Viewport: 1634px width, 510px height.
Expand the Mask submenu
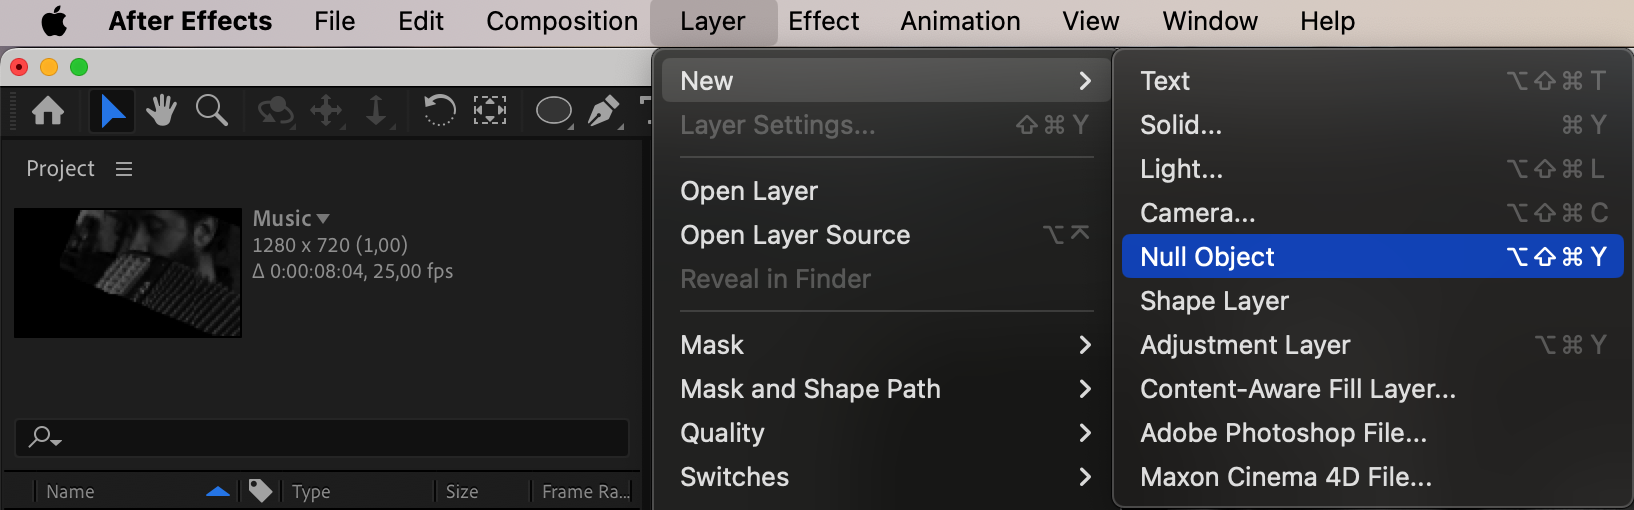coord(883,345)
